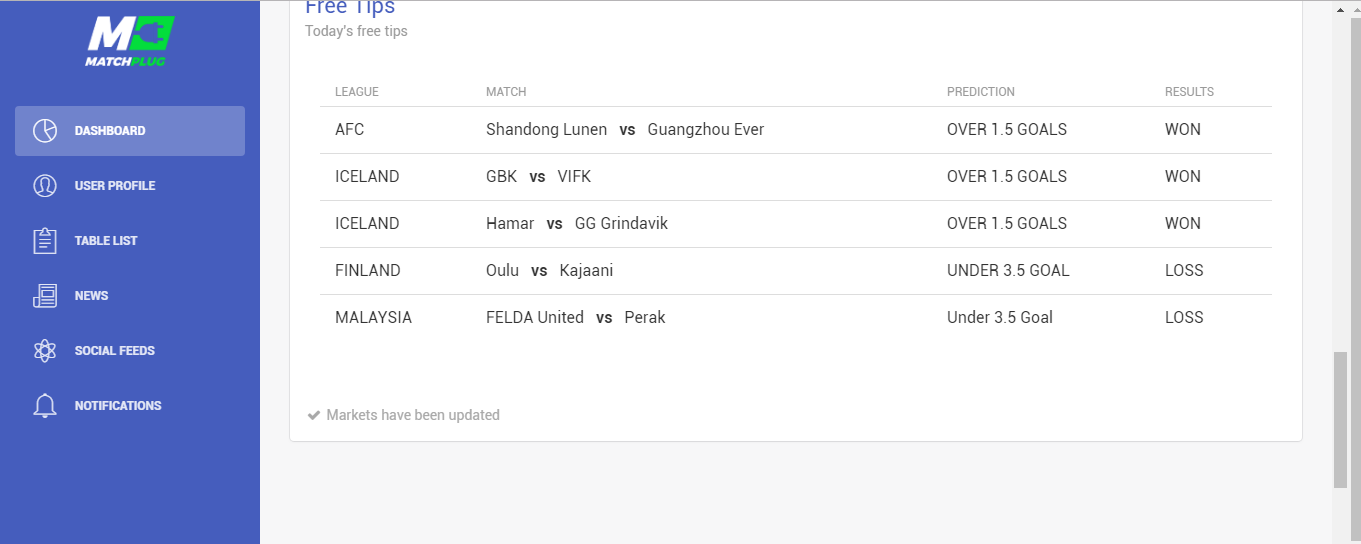This screenshot has width=1361, height=544.
Task: Click the News newspaper icon
Action: pyautogui.click(x=44, y=296)
